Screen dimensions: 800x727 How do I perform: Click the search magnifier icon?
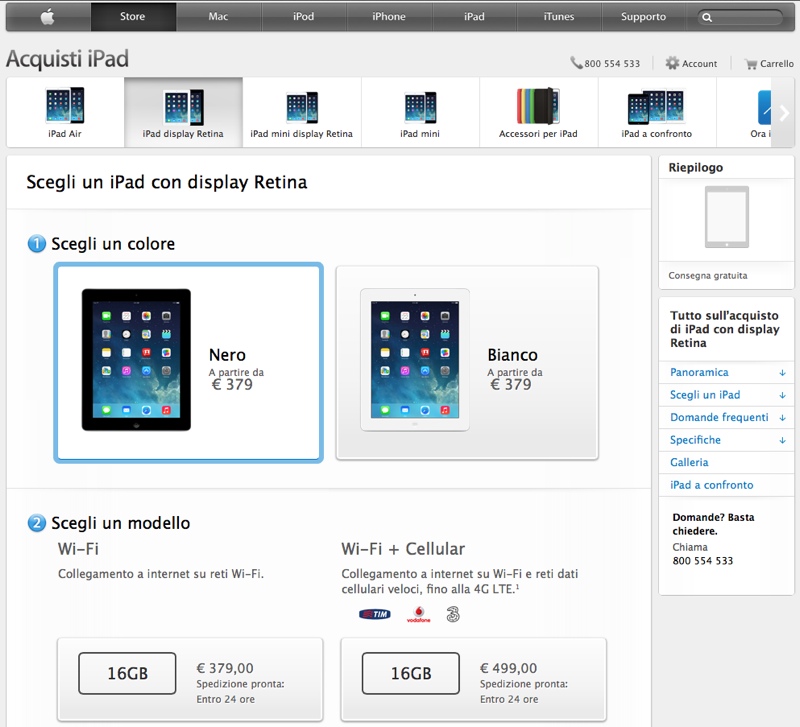tap(707, 17)
